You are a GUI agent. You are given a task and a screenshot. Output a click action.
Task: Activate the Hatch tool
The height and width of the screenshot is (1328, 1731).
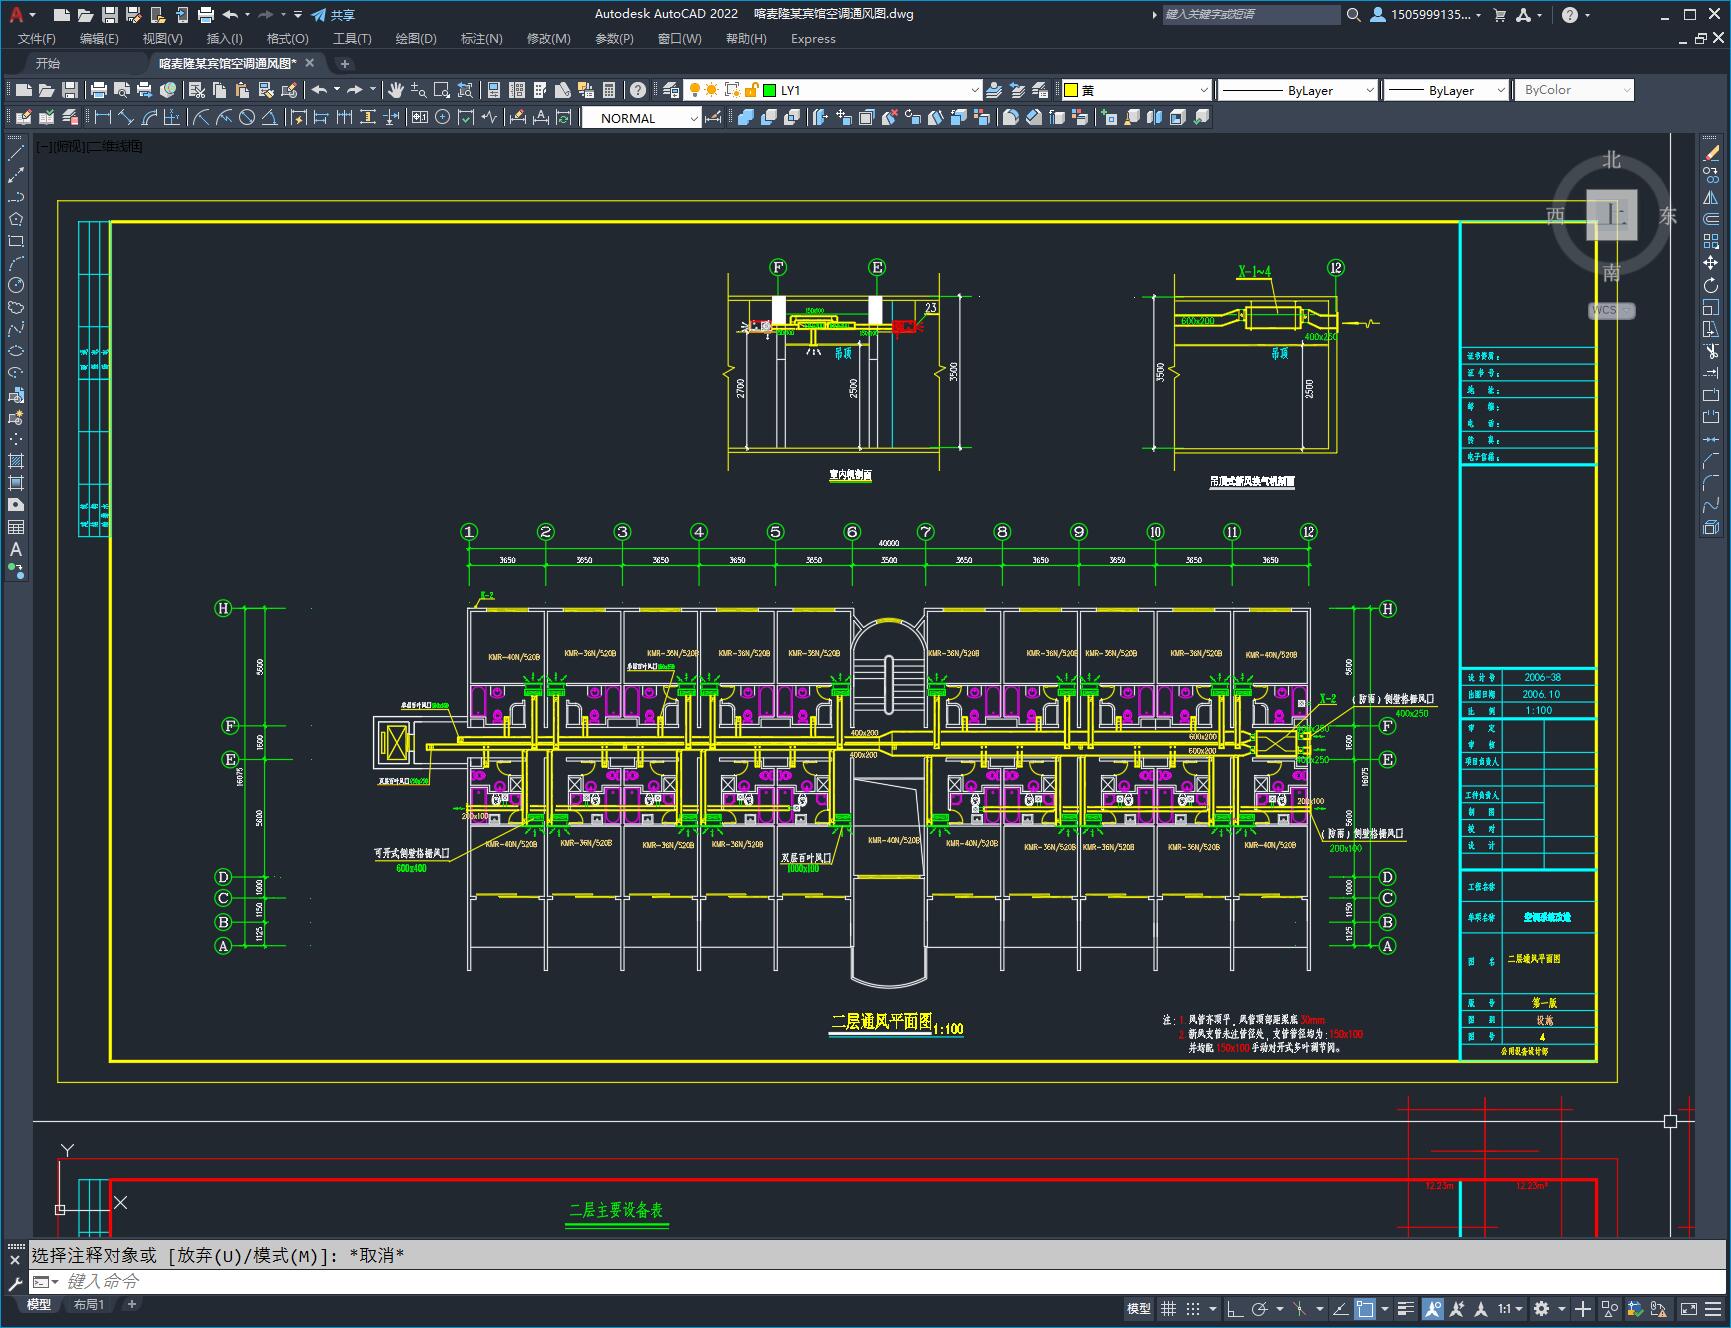click(x=16, y=461)
